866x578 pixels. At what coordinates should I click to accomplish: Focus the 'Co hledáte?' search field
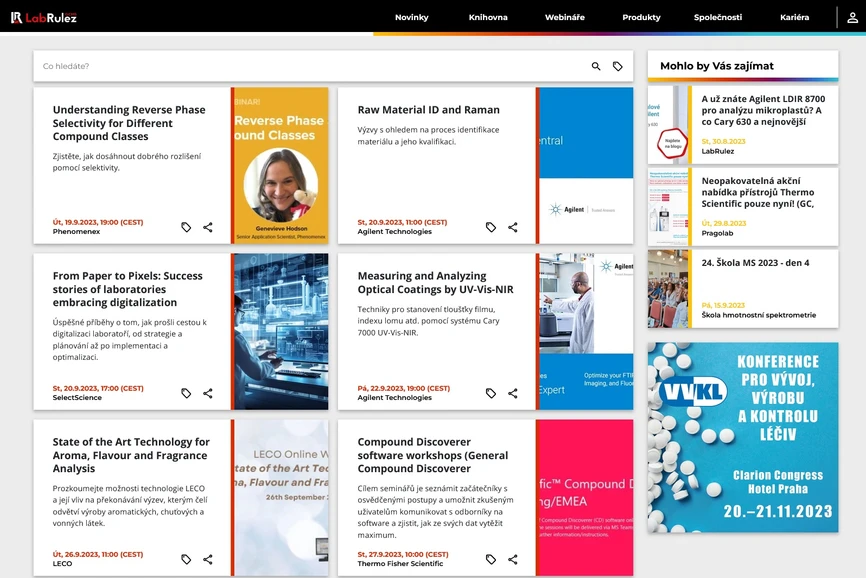click(312, 66)
